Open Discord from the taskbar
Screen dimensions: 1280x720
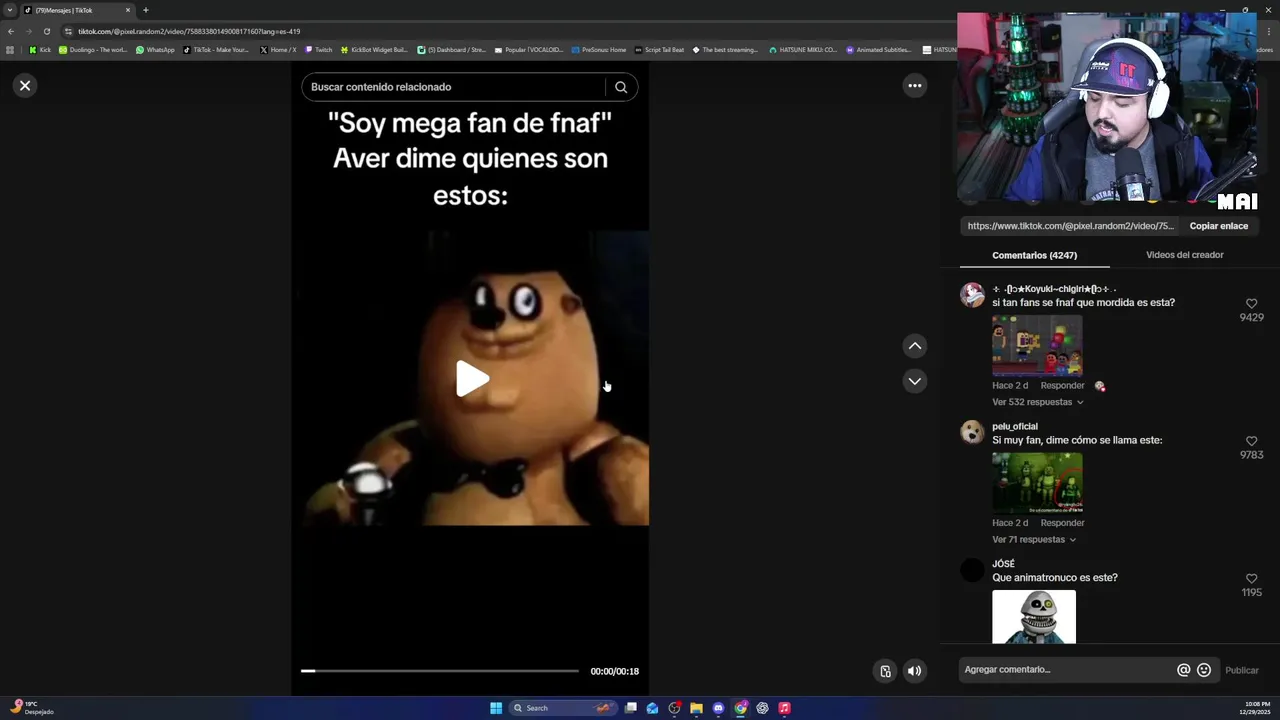pos(718,708)
